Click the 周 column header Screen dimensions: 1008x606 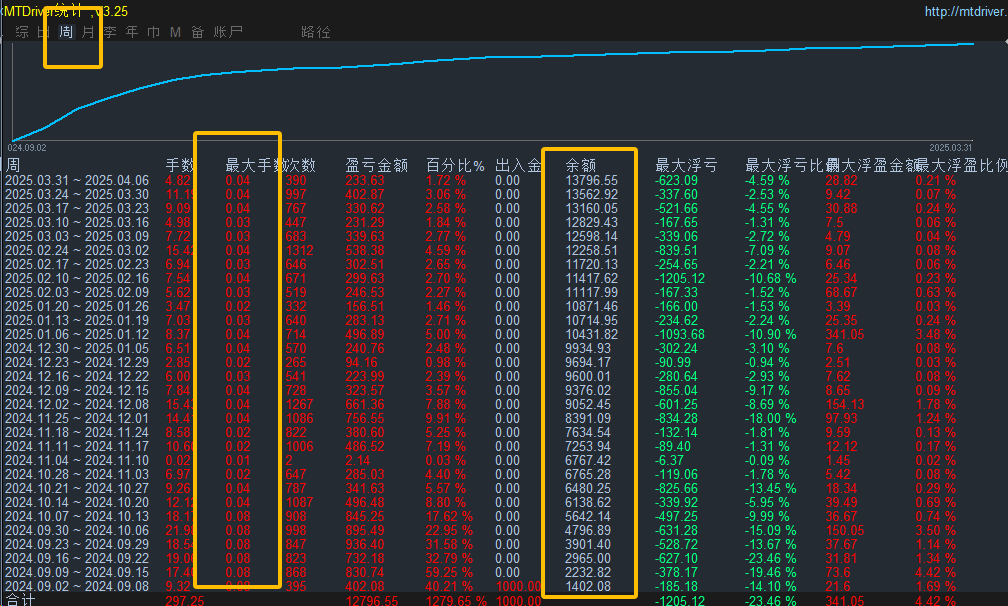click(x=13, y=165)
